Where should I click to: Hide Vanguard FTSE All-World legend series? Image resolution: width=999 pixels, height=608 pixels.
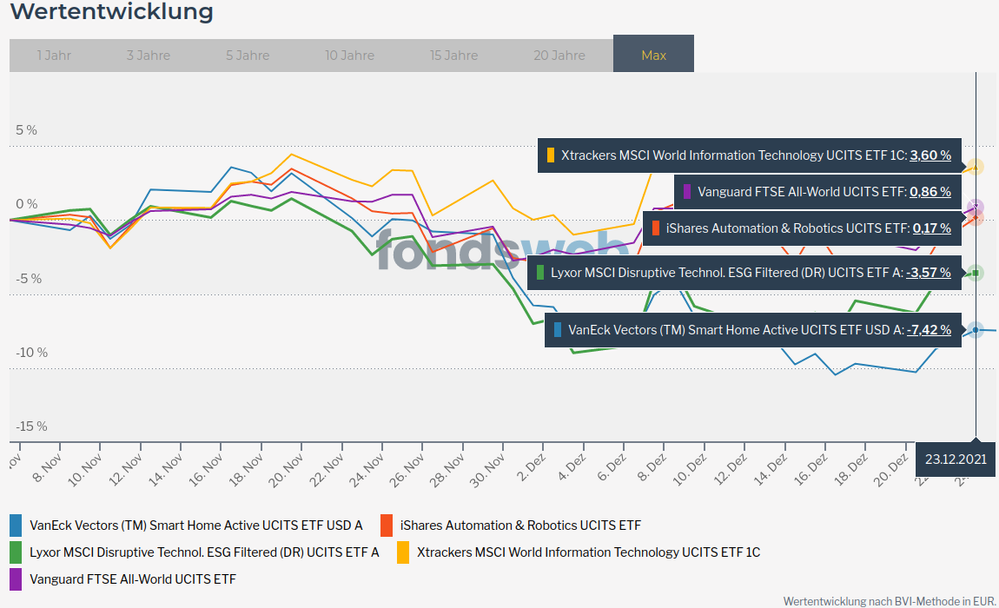tap(134, 578)
